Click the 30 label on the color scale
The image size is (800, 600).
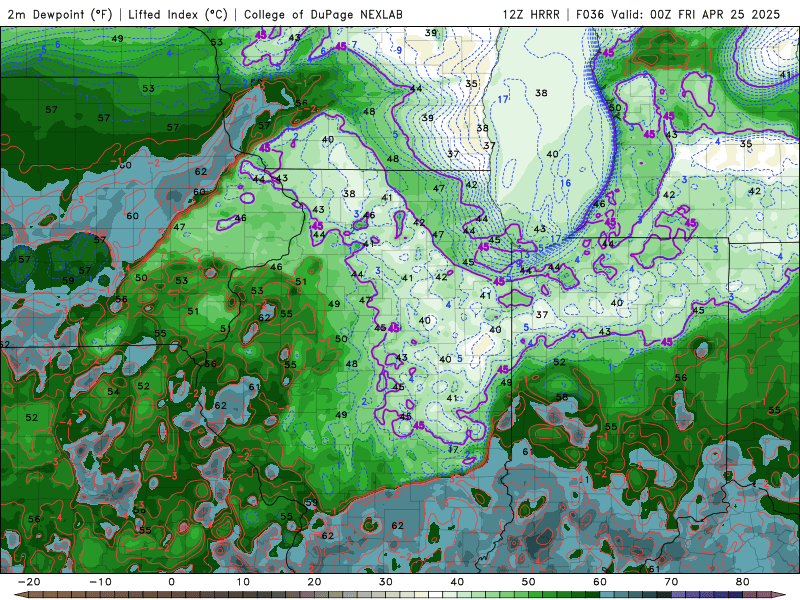(x=386, y=582)
